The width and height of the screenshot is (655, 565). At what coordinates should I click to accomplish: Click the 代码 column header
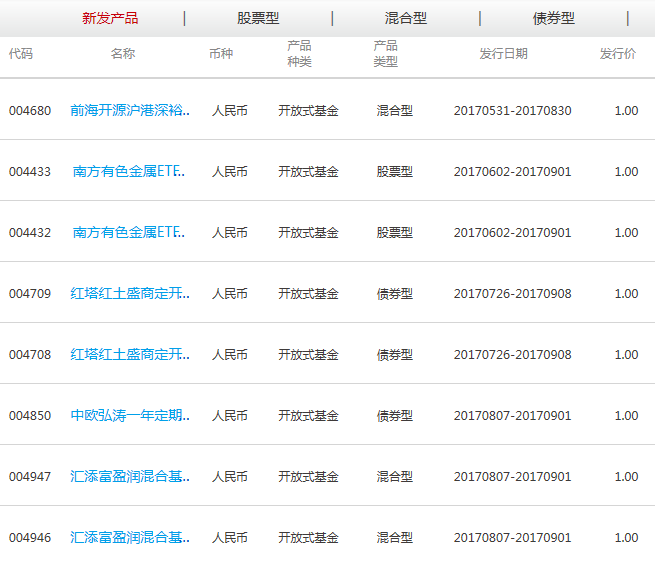click(x=21, y=53)
